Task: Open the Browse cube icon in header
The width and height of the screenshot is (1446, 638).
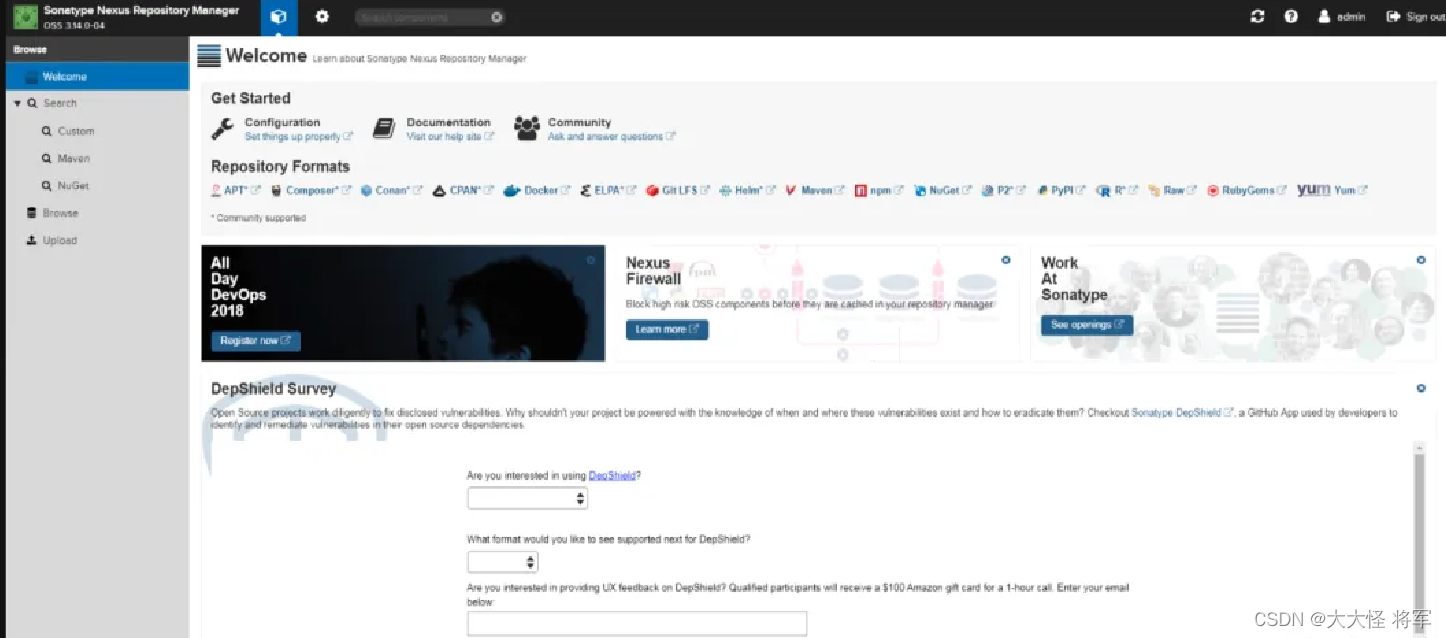Action: pos(279,17)
